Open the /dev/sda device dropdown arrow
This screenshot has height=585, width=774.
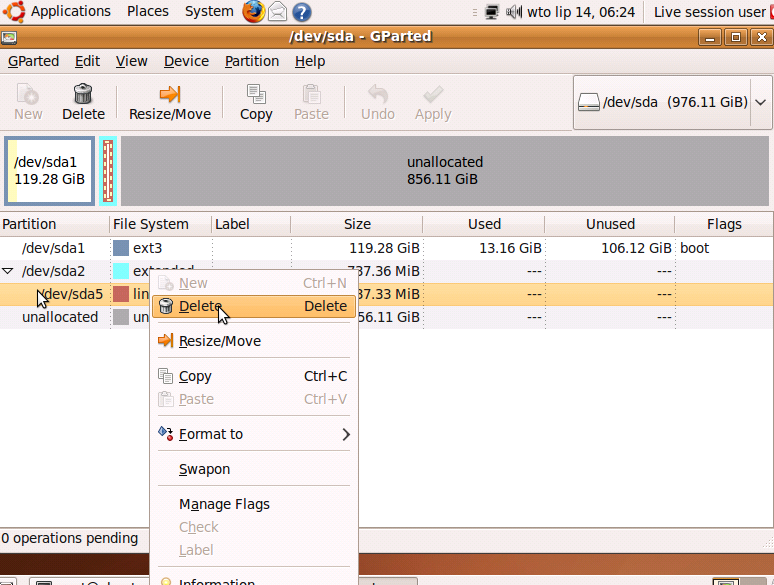[761, 102]
